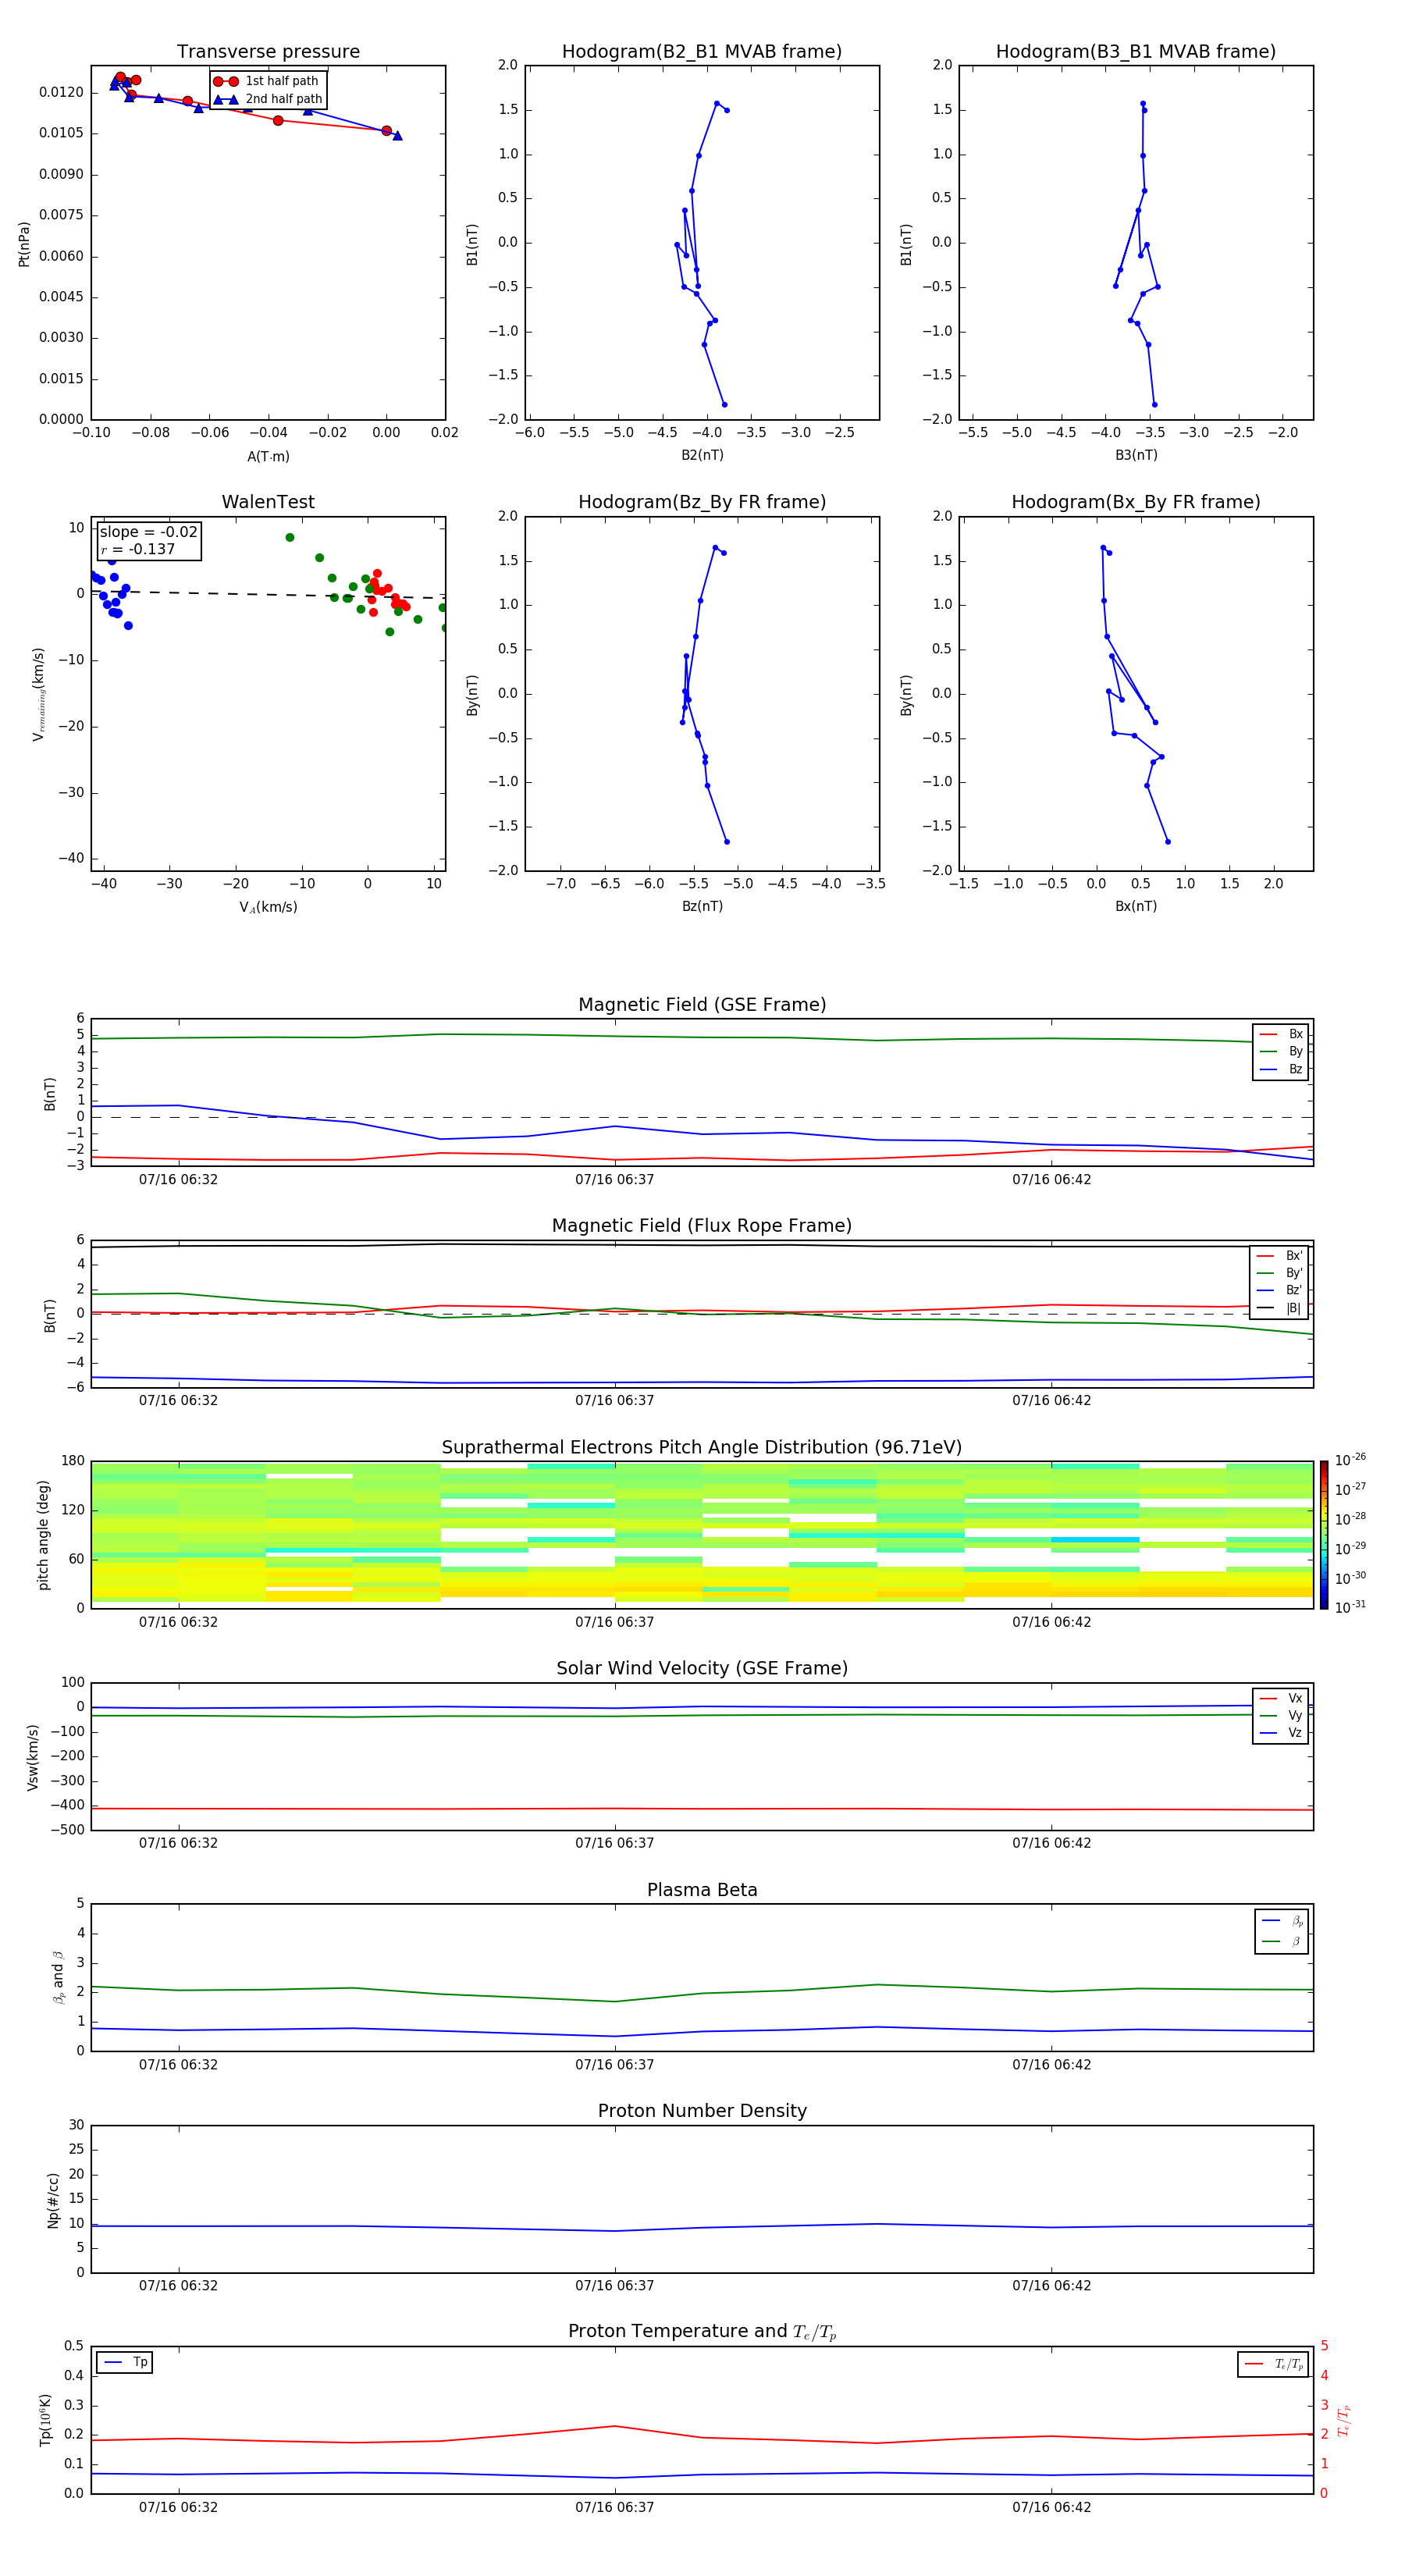Click the β_p legend entry
The image size is (1405, 2576).
tap(1282, 1921)
